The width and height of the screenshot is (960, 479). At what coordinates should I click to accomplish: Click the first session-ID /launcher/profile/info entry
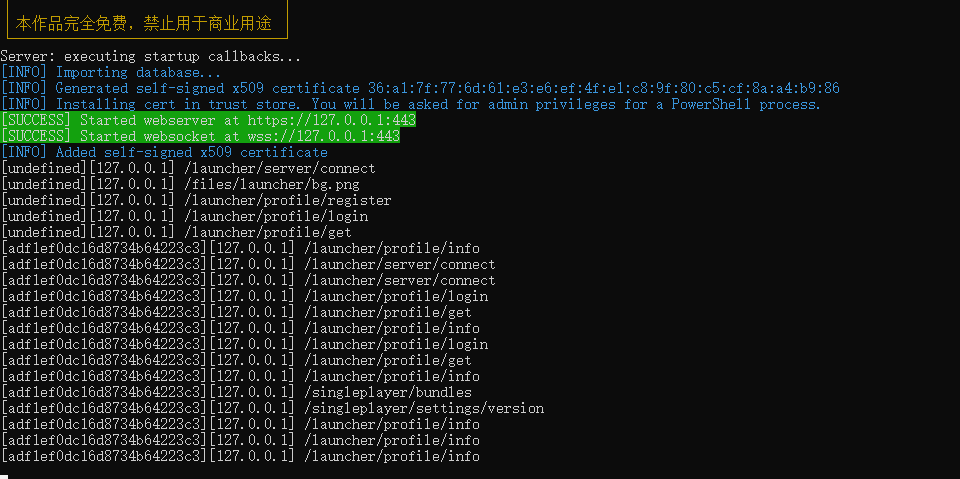[240, 249]
